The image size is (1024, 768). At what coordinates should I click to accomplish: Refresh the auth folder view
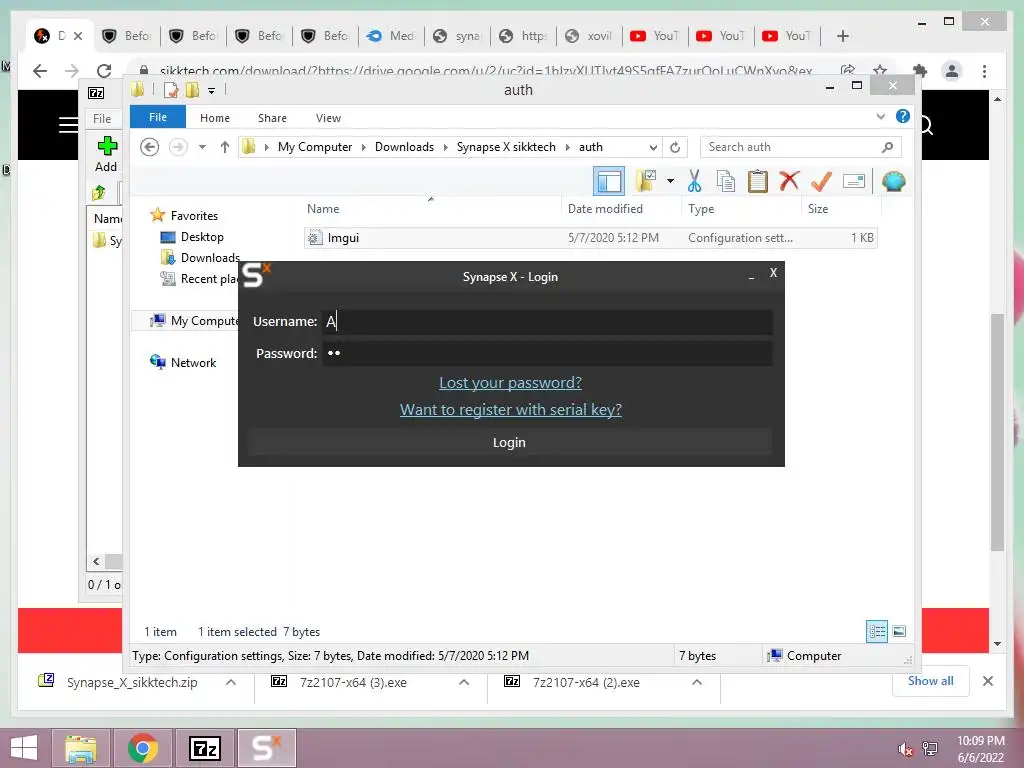[x=675, y=147]
